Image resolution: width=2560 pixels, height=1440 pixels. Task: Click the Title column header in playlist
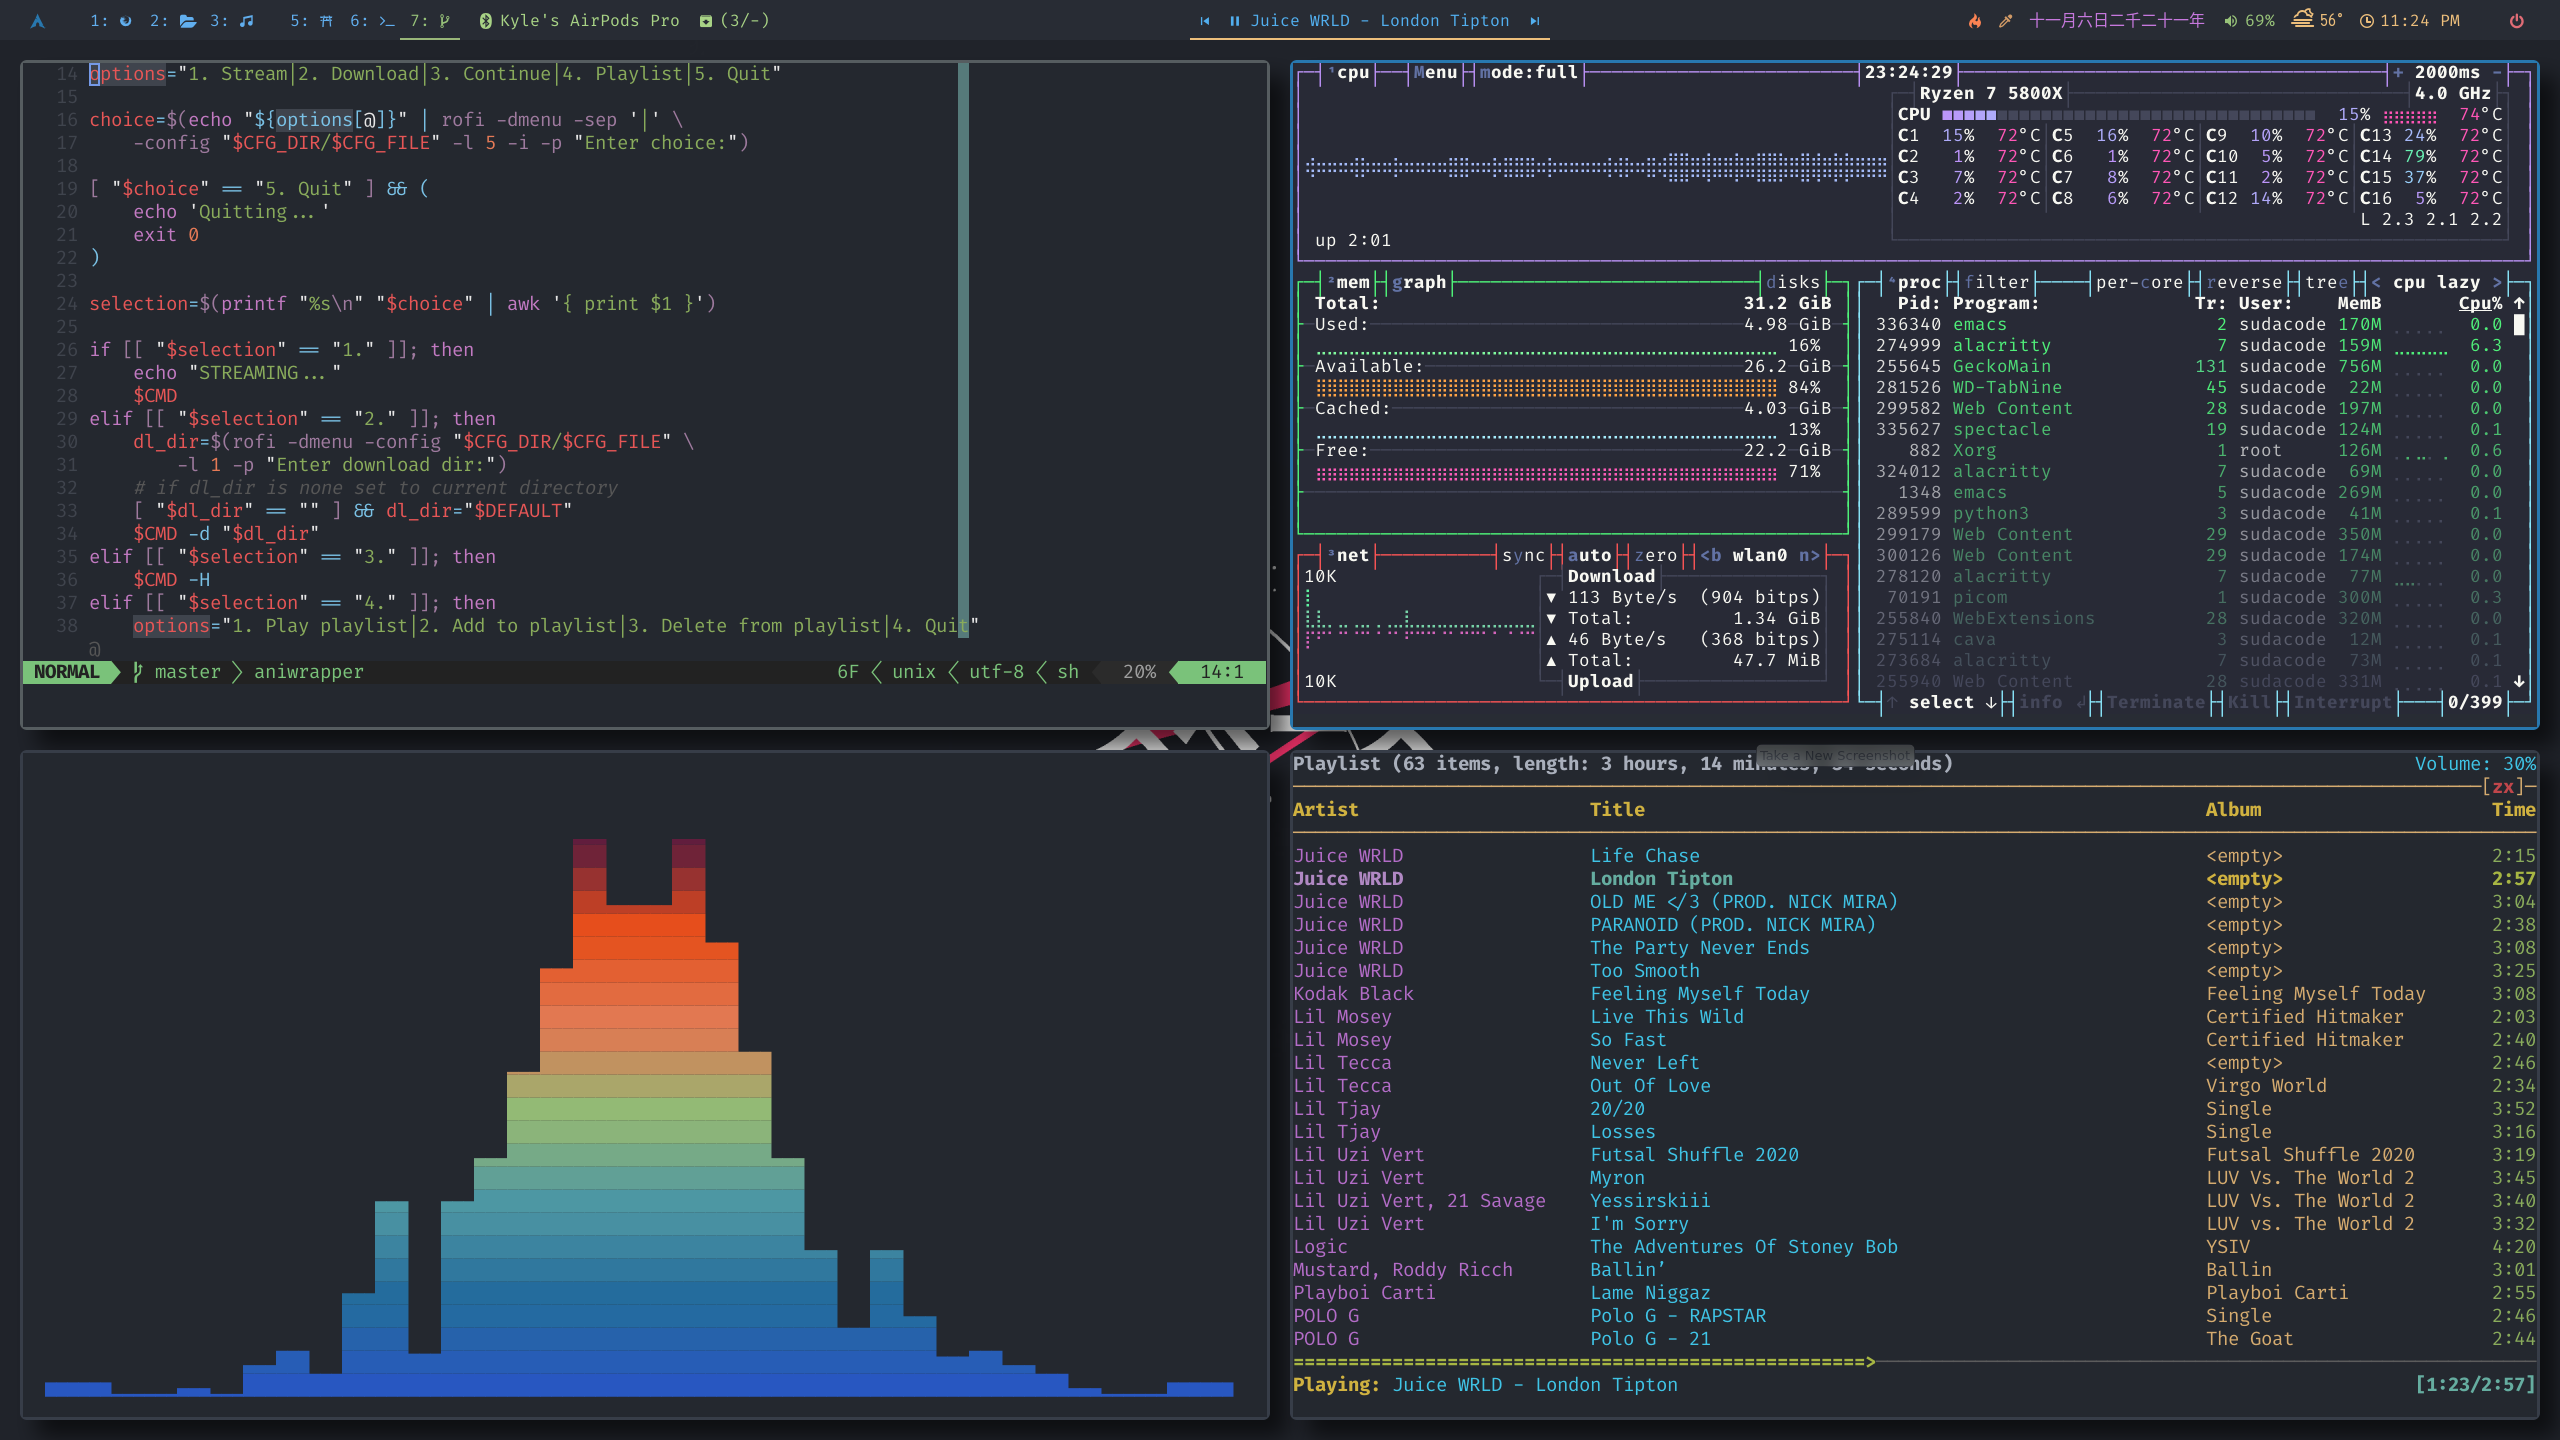[1617, 809]
